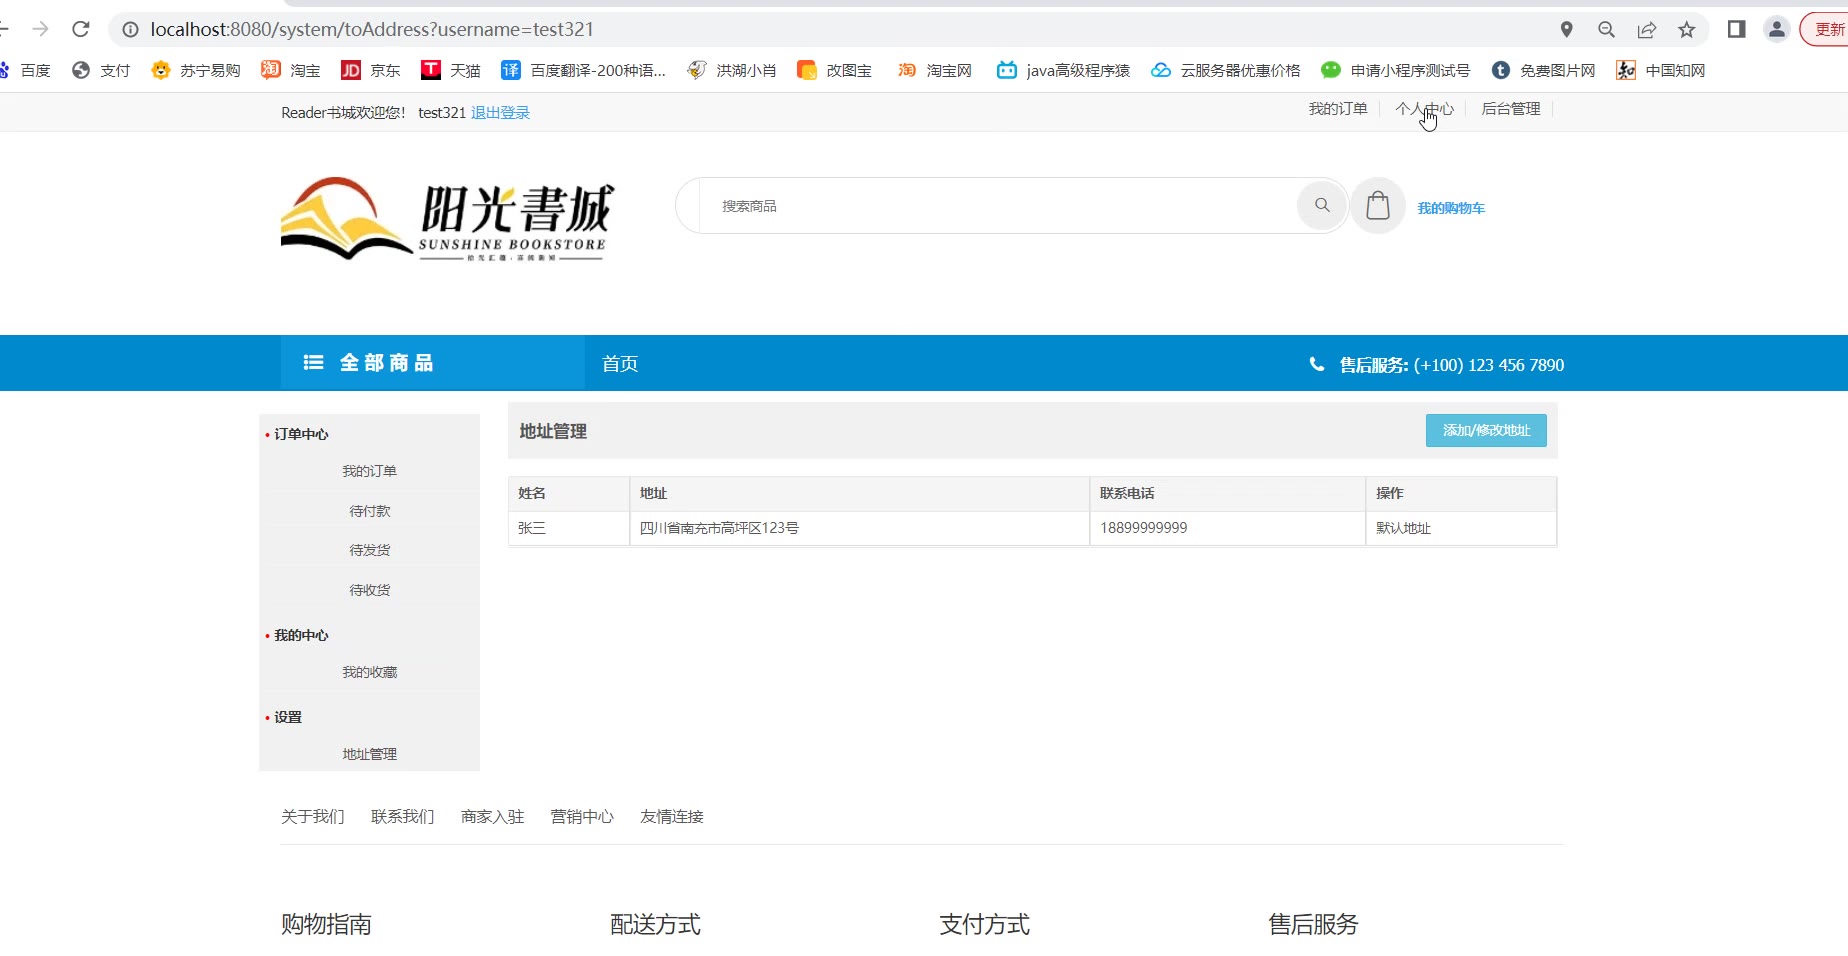The height and width of the screenshot is (956, 1848).
Task: Open the shopping bag cart icon
Action: click(x=1377, y=206)
